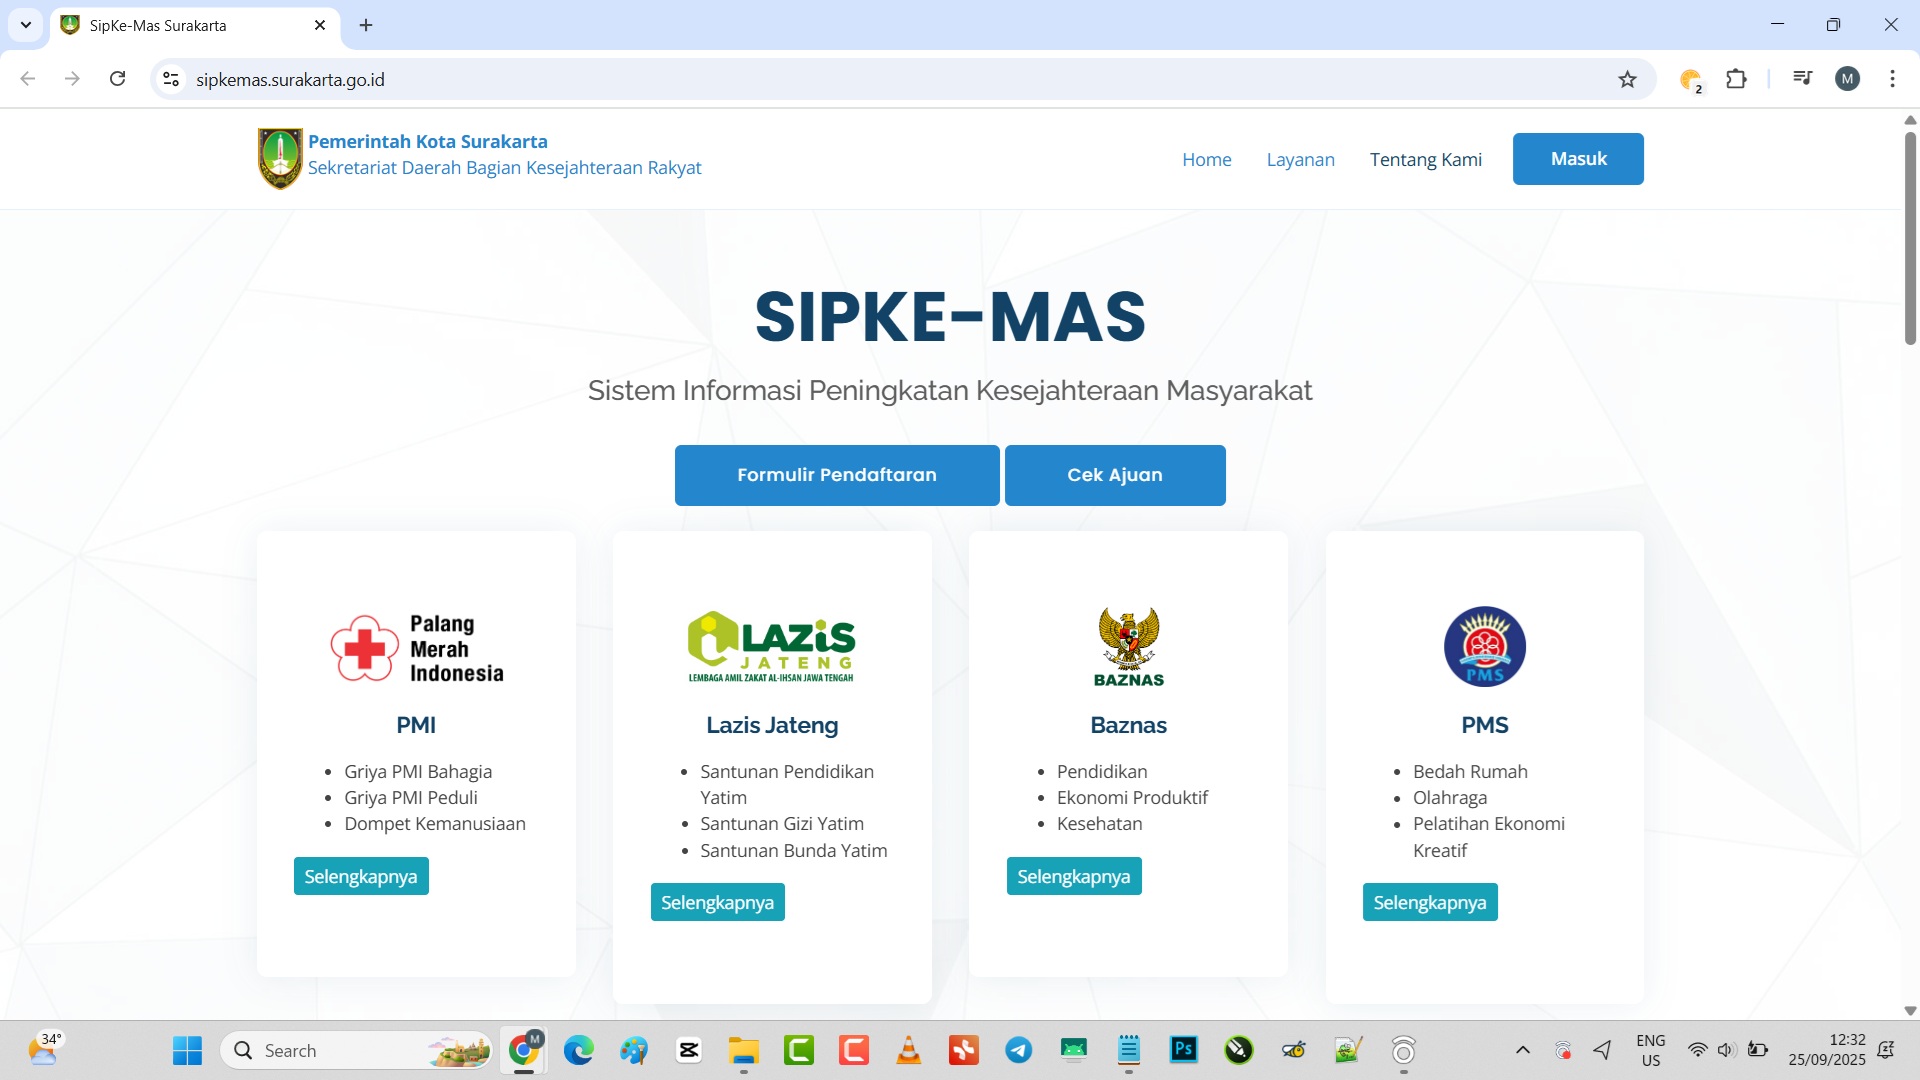
Task: Click the Lazis Jateng logo
Action: pos(771,646)
